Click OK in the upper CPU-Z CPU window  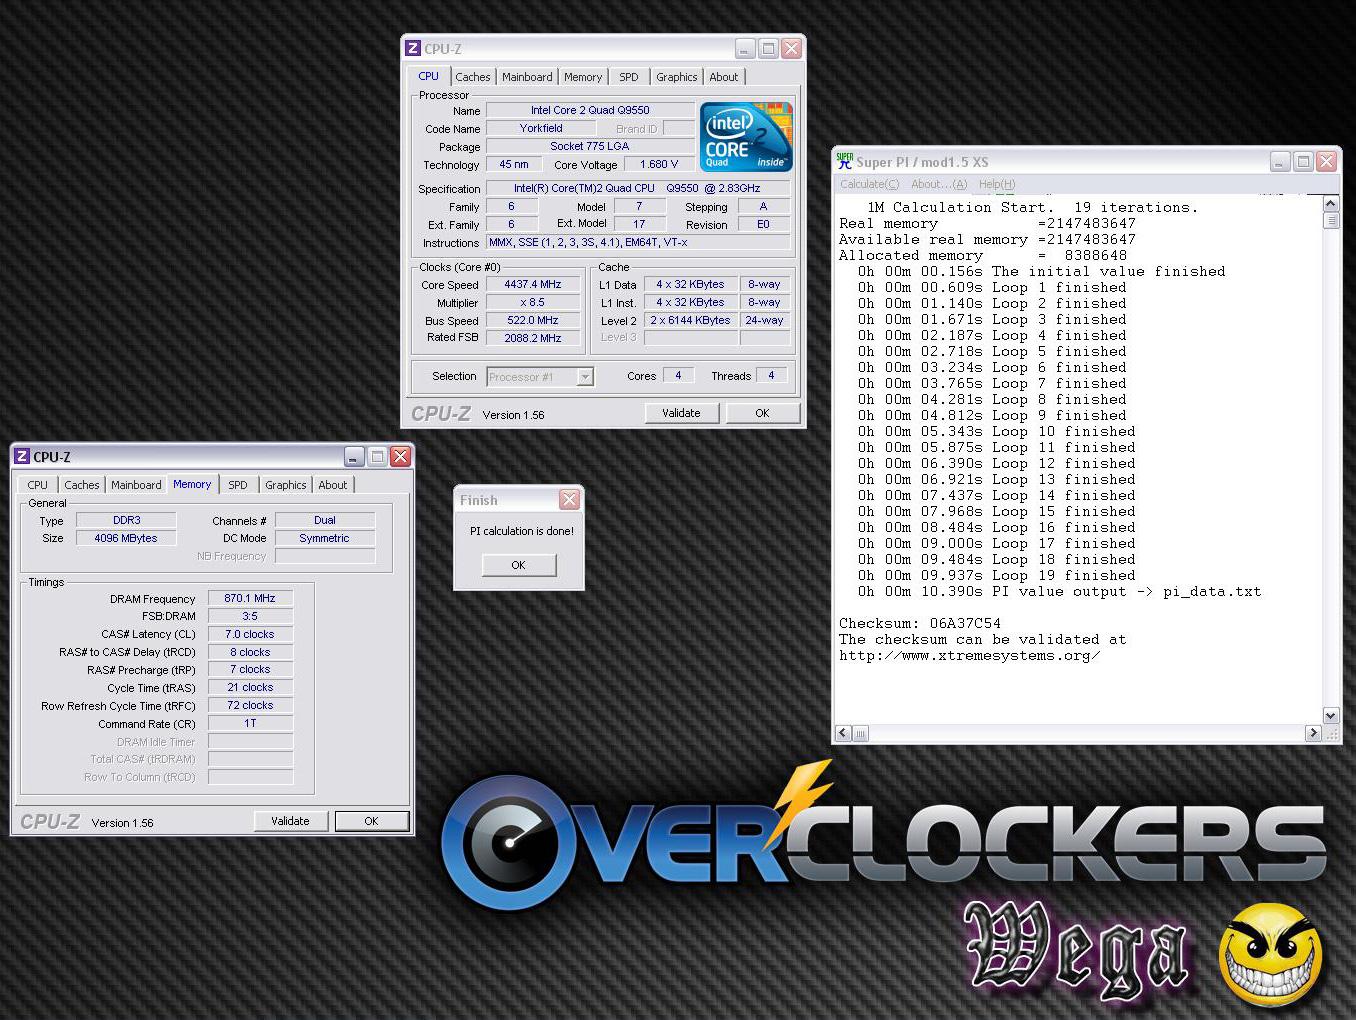[x=762, y=413]
